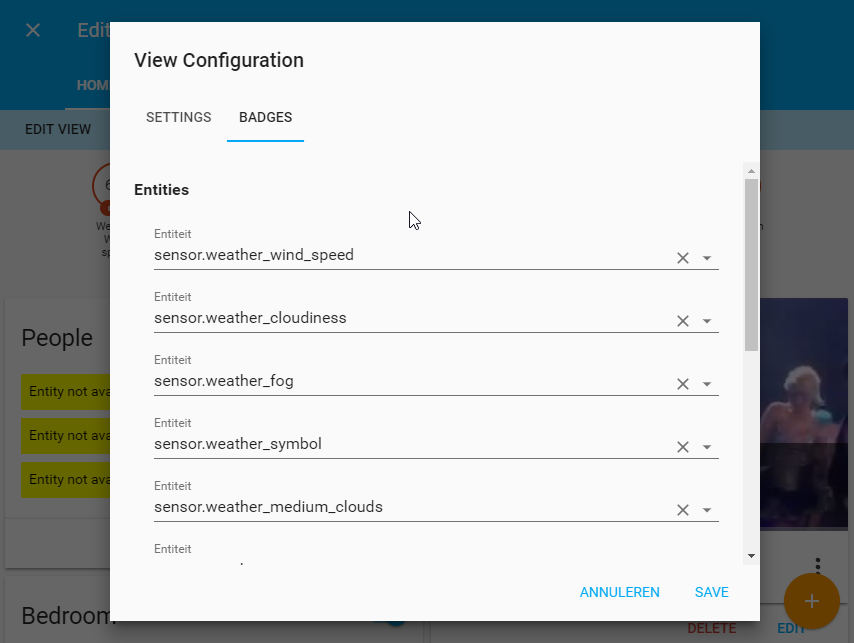Click the orange add card button

tap(811, 601)
